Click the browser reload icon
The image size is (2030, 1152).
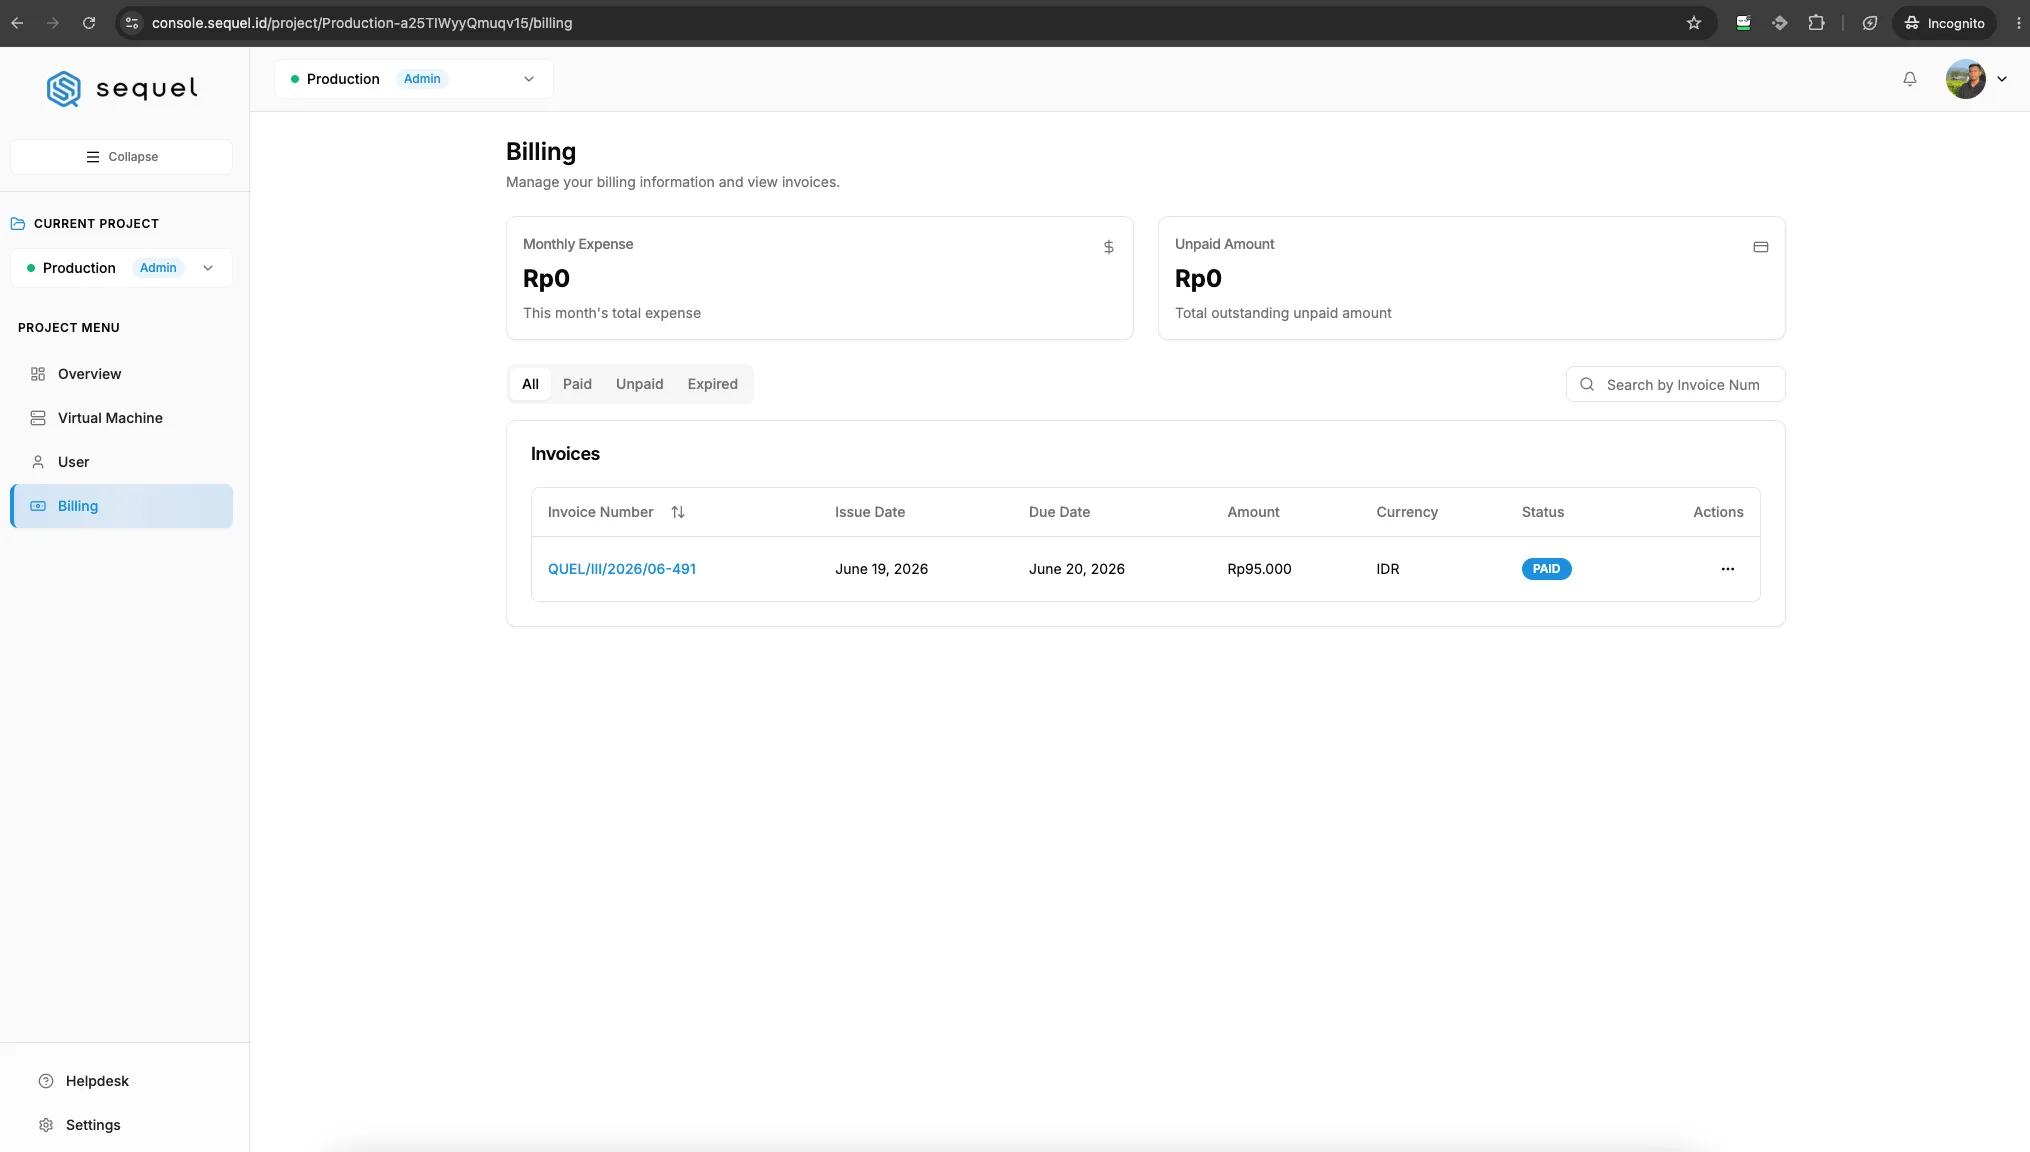click(89, 23)
